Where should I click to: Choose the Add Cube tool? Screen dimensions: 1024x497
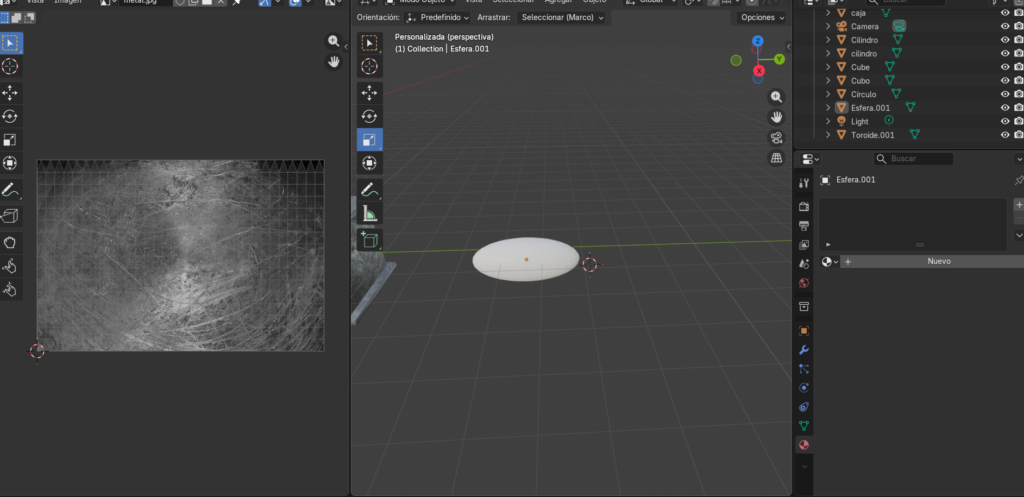coord(370,239)
